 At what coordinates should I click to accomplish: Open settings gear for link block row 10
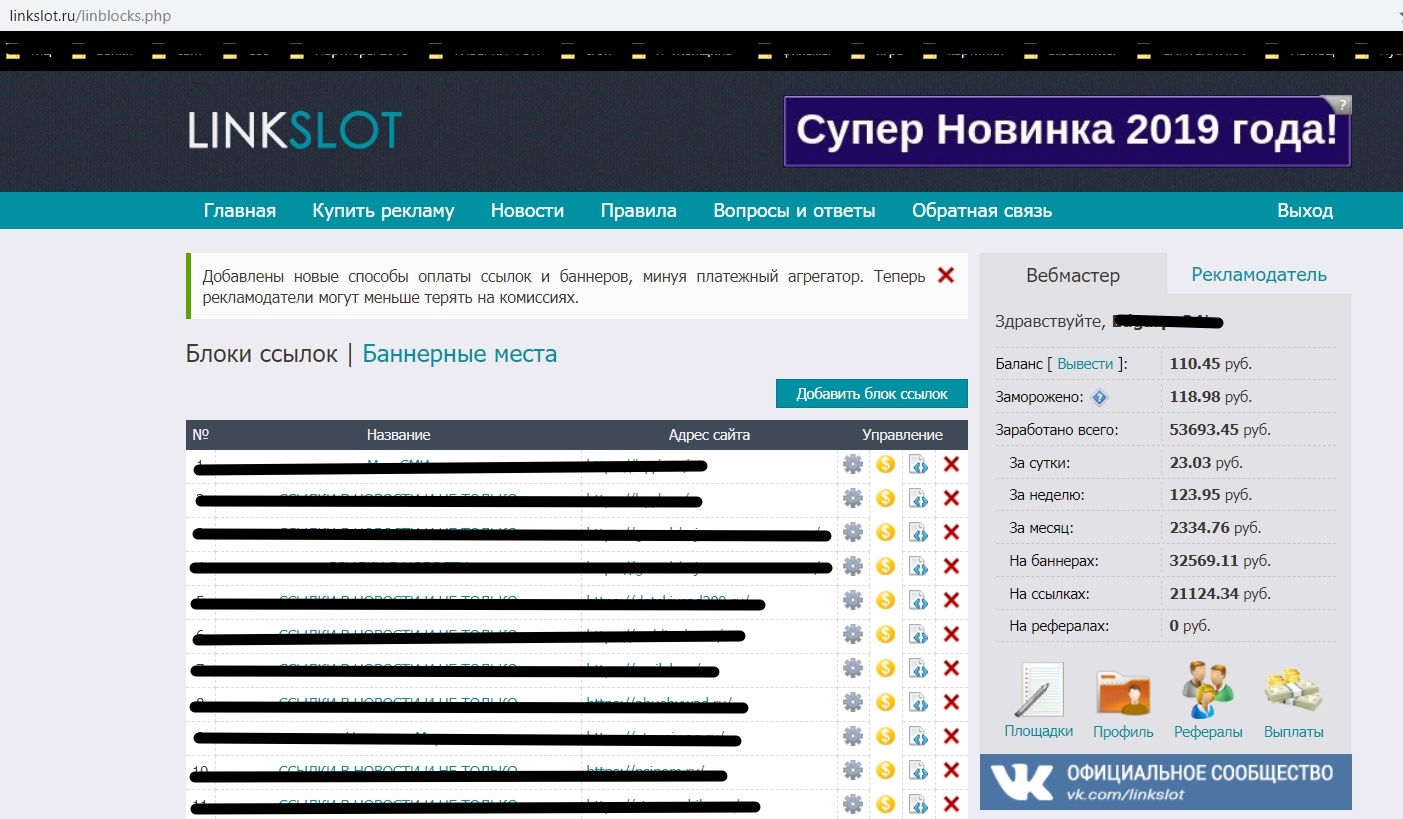(852, 770)
